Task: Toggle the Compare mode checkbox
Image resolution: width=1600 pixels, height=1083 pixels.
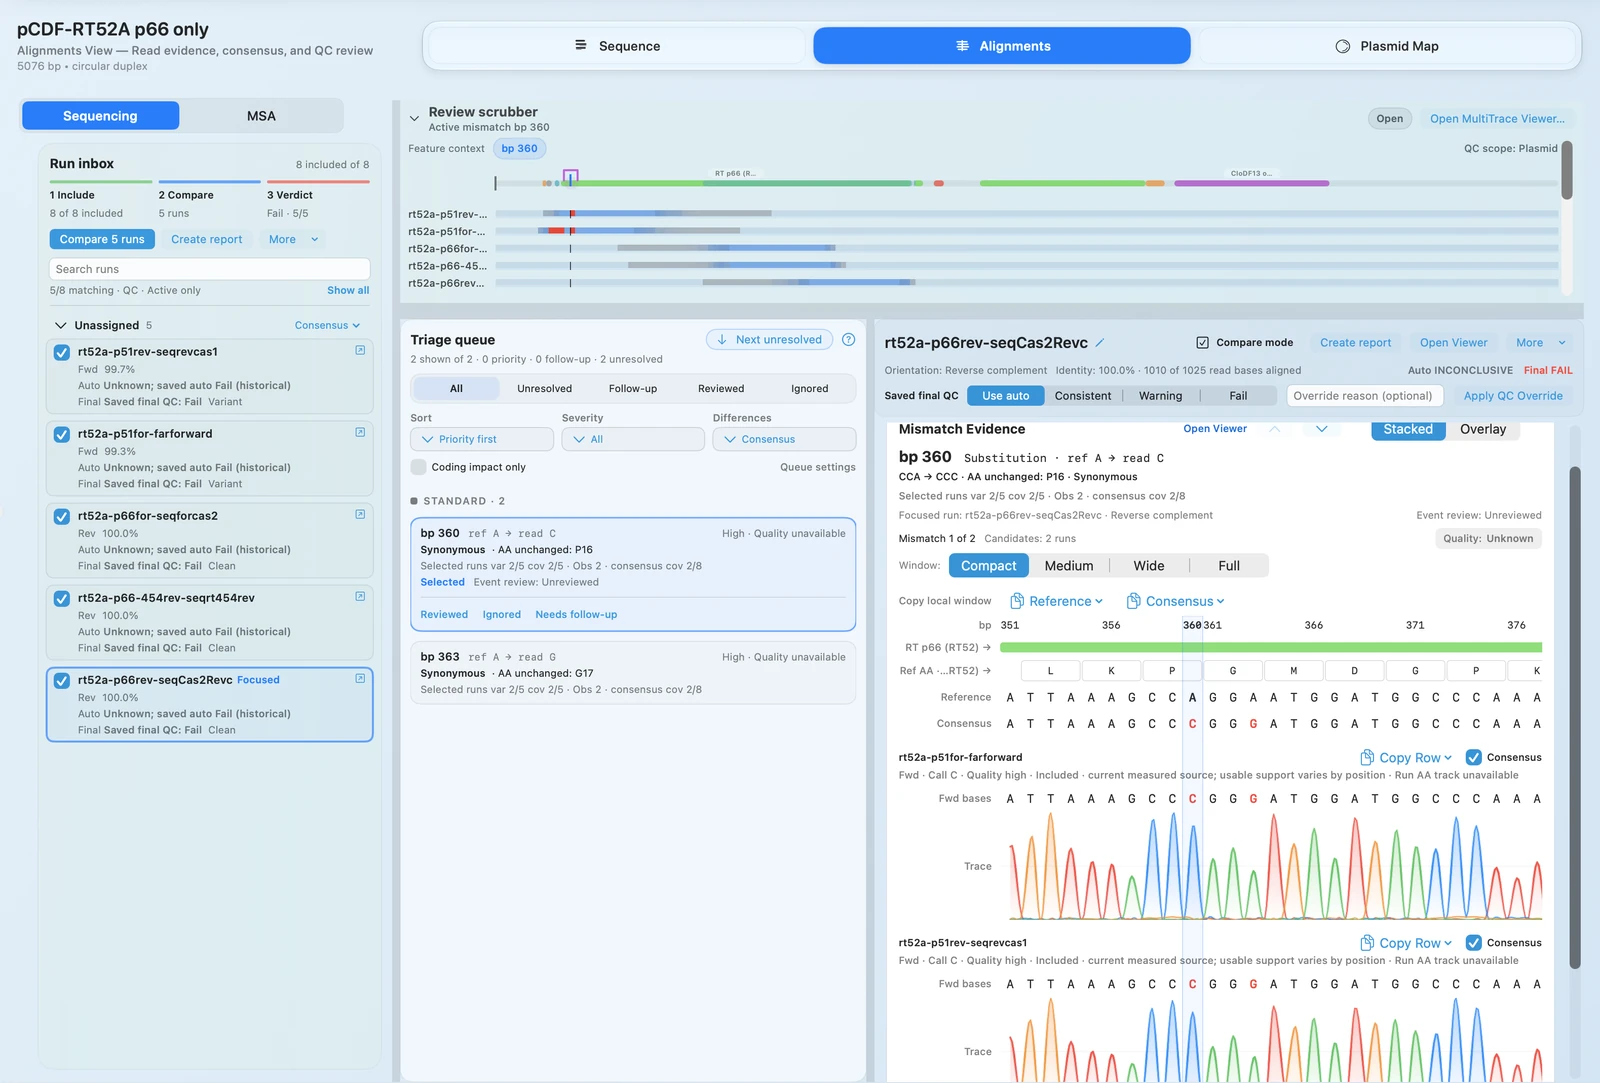Action: [x=1203, y=343]
